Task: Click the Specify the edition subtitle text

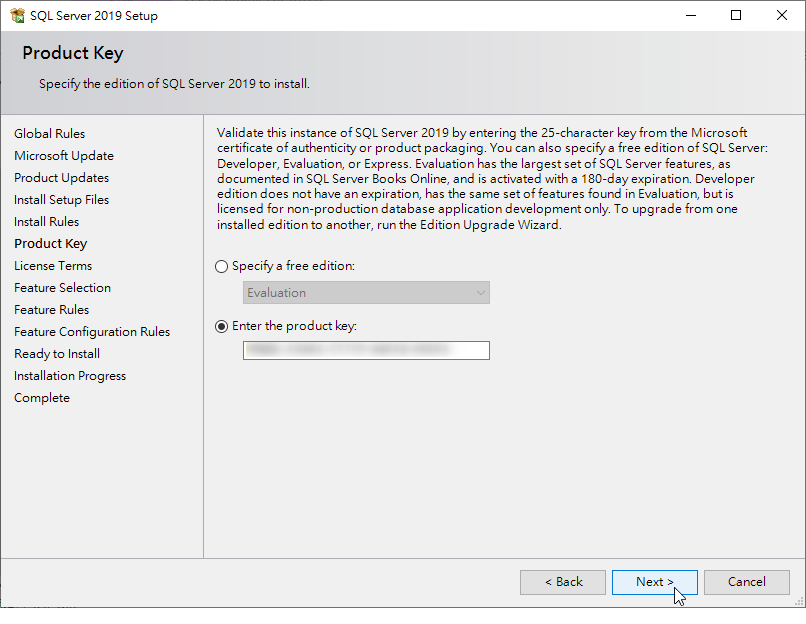Action: coord(174,84)
